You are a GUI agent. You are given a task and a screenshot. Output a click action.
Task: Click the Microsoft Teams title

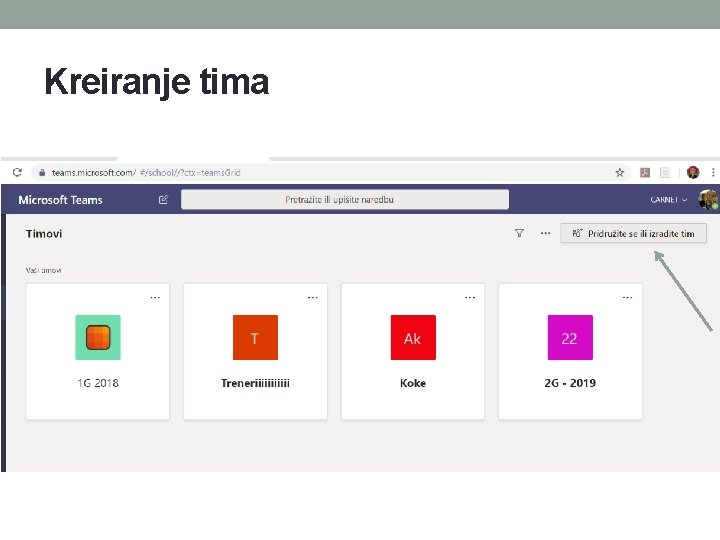tap(60, 200)
